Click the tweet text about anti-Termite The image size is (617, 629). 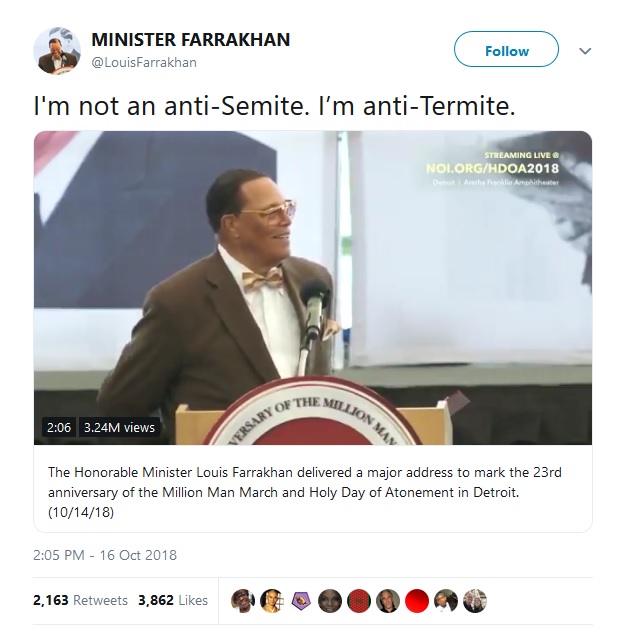[x=275, y=104]
